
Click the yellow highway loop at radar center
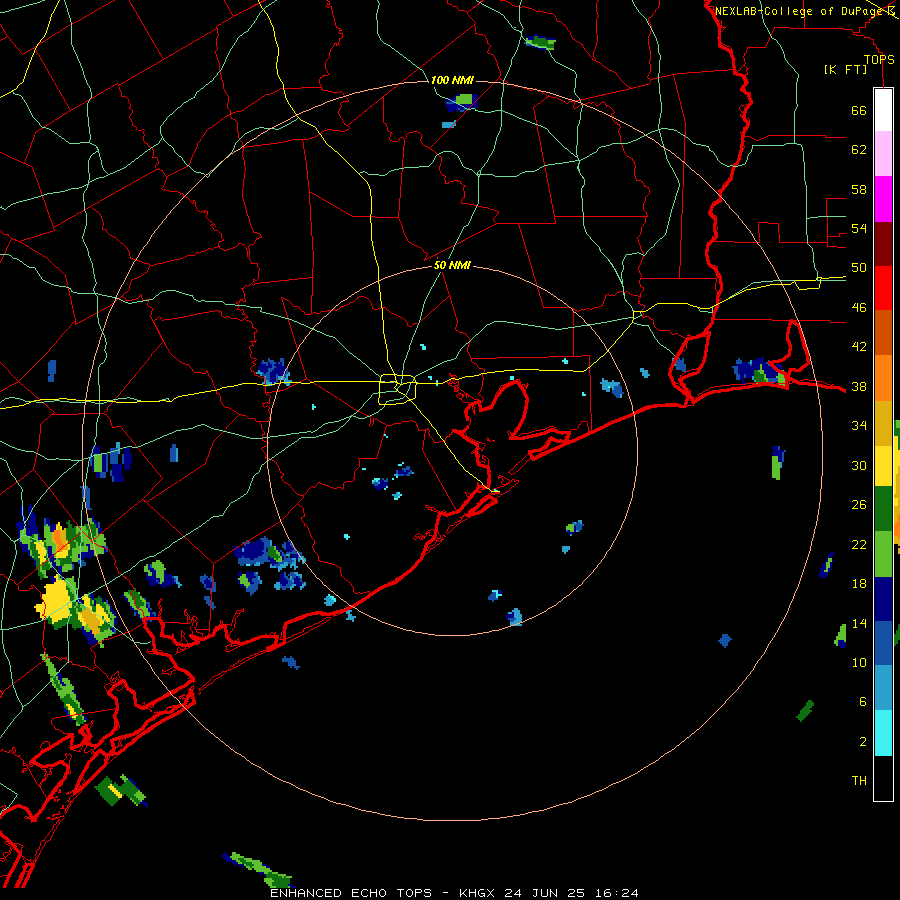pyautogui.click(x=397, y=389)
